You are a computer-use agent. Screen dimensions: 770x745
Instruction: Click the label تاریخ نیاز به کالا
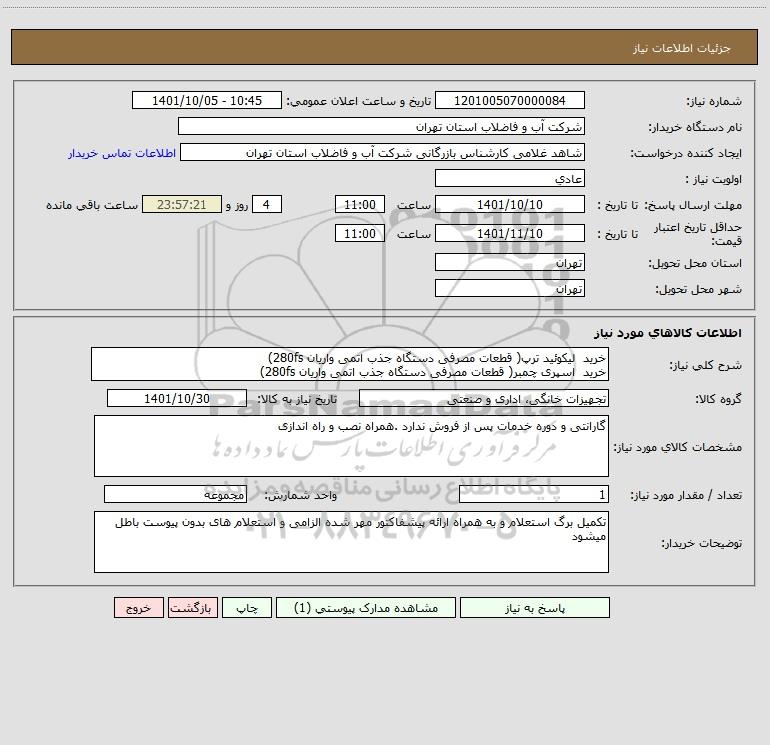(x=298, y=399)
